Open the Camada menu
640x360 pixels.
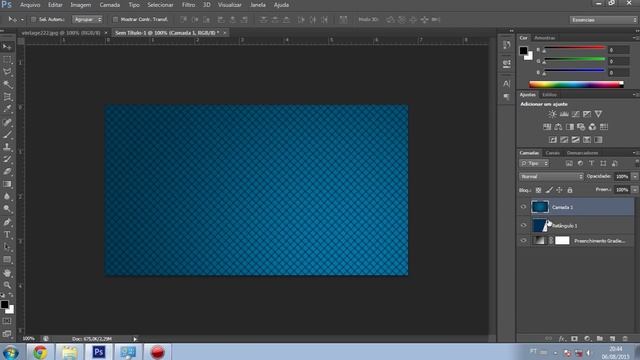click(x=110, y=5)
